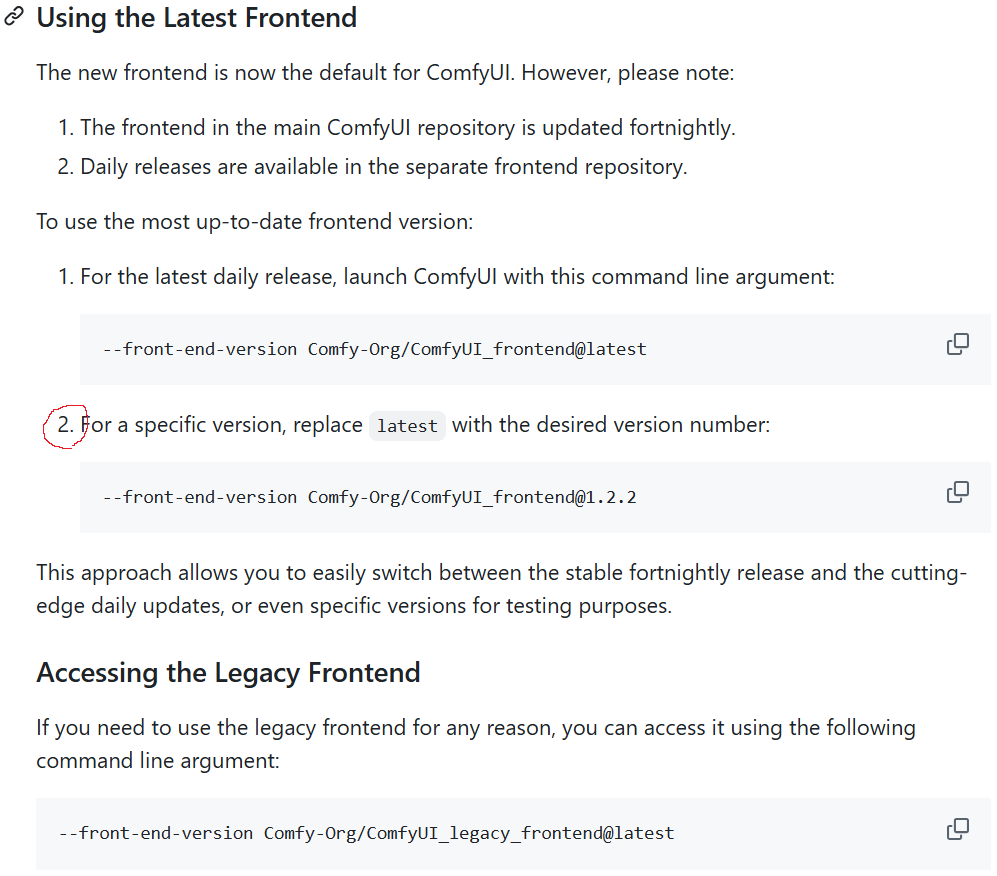Click the "with the desired version number" text
Viewport: 997px width, 876px height.
point(611,425)
